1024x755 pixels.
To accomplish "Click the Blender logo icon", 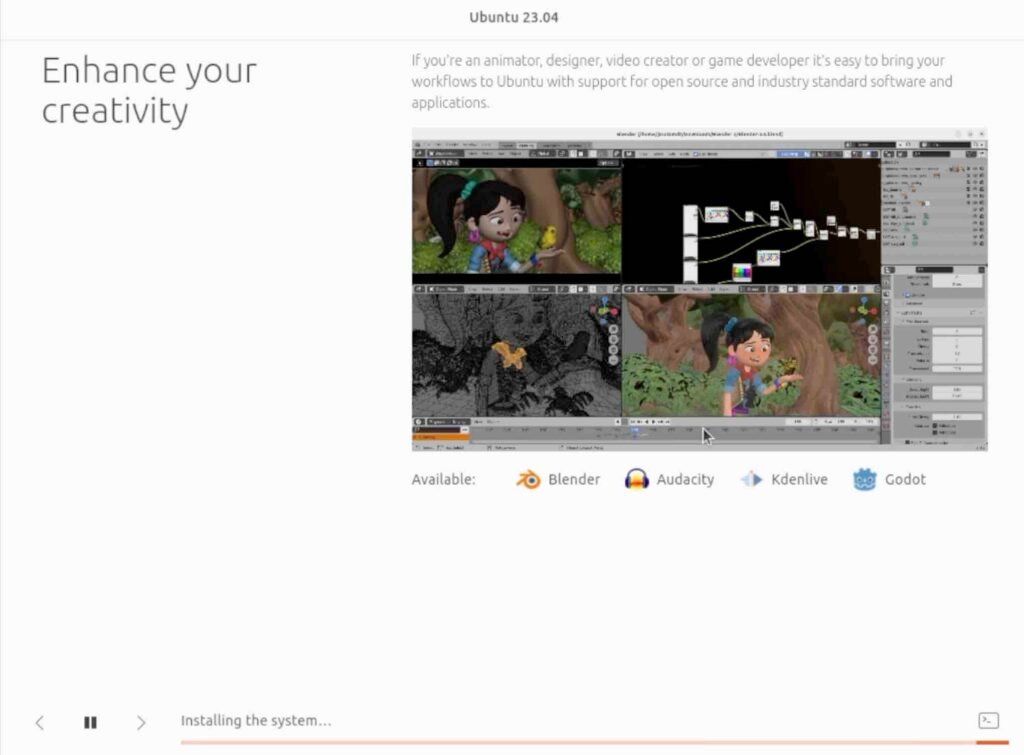I will click(528, 479).
